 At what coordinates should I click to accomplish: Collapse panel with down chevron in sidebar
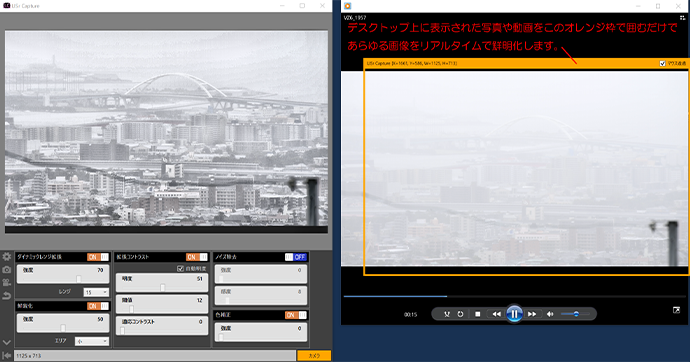7,342
